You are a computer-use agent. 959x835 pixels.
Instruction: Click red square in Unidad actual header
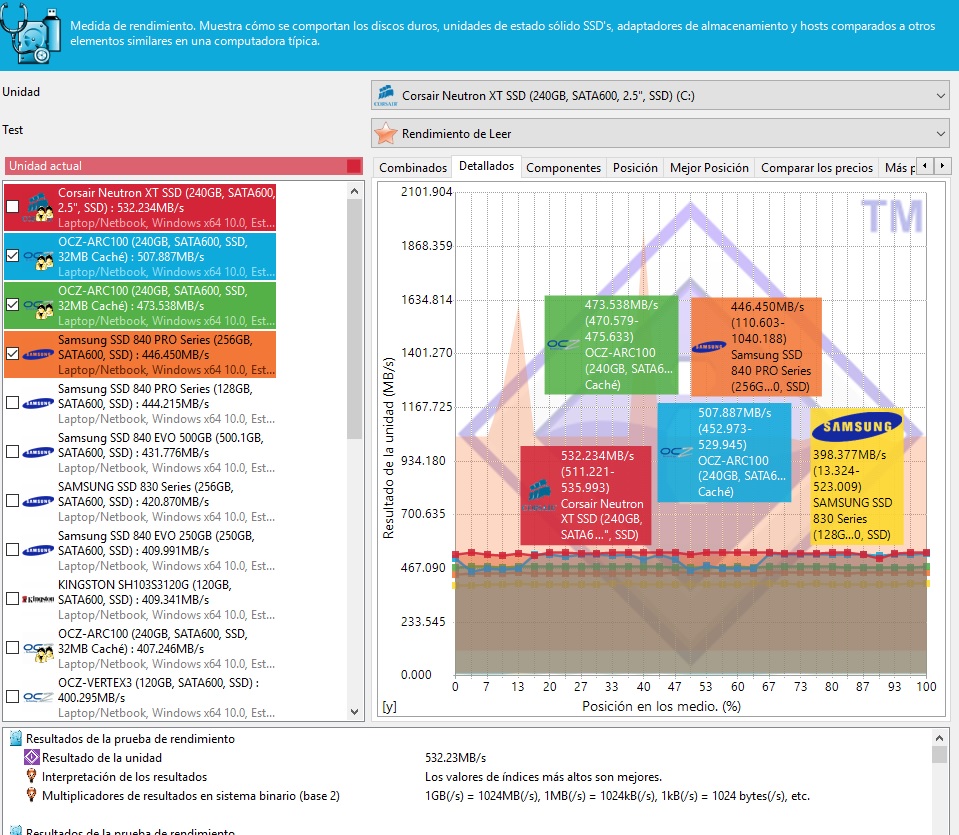(354, 166)
